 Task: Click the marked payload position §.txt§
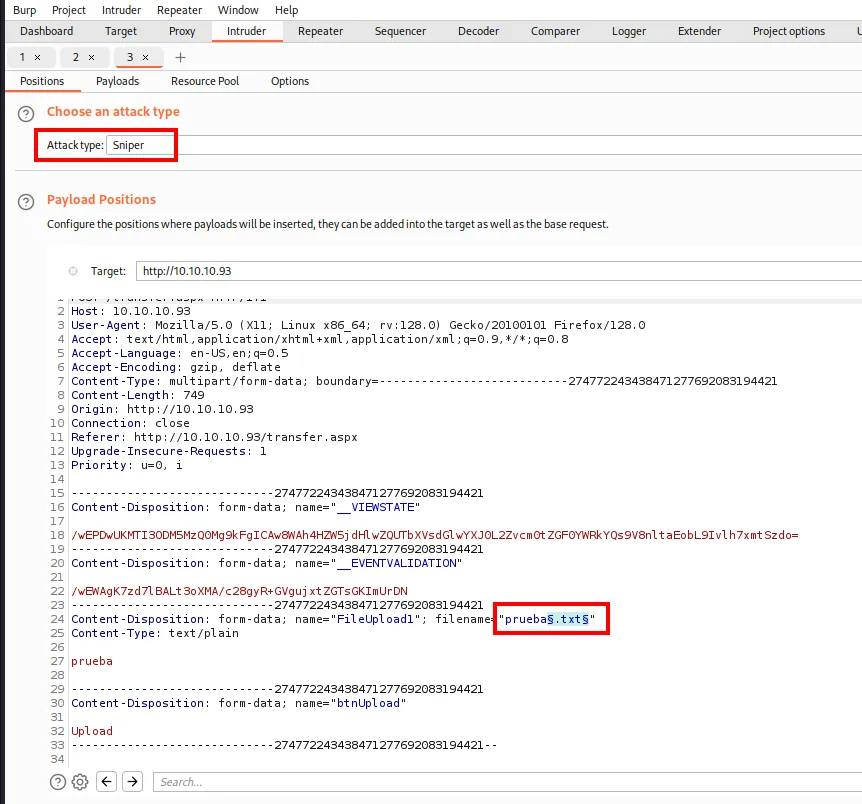point(568,619)
